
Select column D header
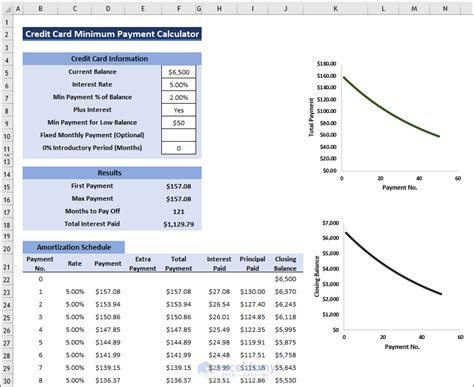[108, 9]
